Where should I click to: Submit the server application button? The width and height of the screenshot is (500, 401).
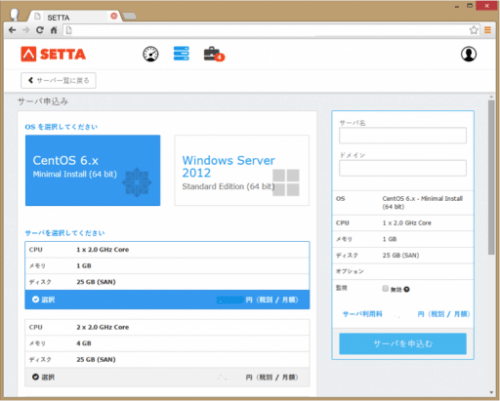[x=403, y=344]
